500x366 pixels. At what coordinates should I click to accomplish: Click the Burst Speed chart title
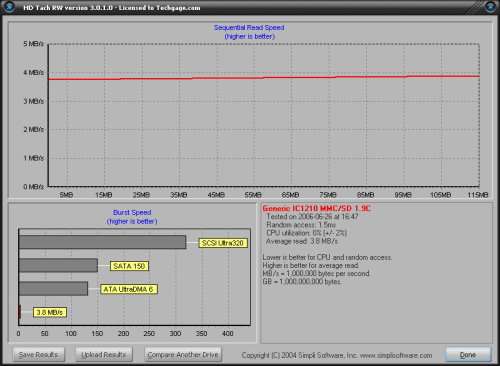[132, 212]
